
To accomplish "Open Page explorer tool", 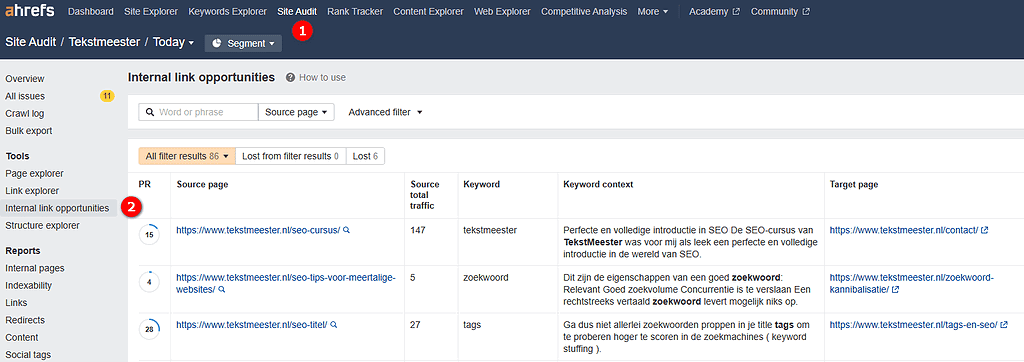I will [x=35, y=173].
